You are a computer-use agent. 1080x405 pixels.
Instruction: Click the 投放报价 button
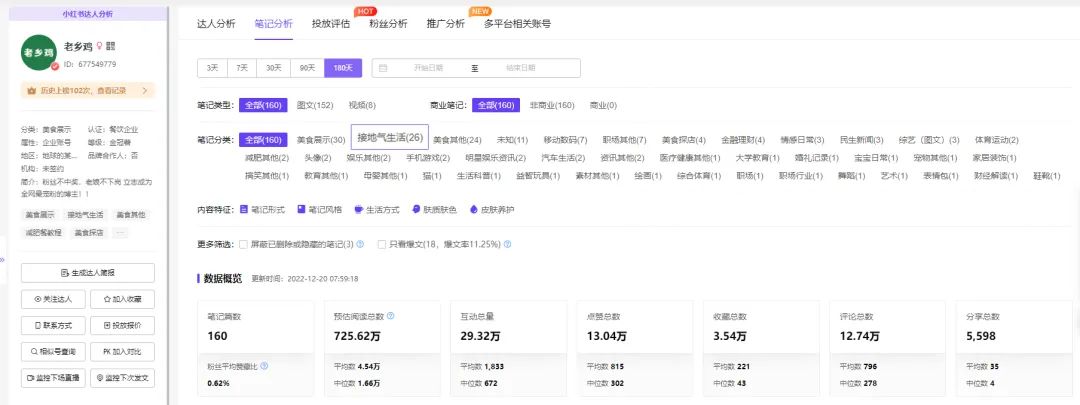(122, 325)
